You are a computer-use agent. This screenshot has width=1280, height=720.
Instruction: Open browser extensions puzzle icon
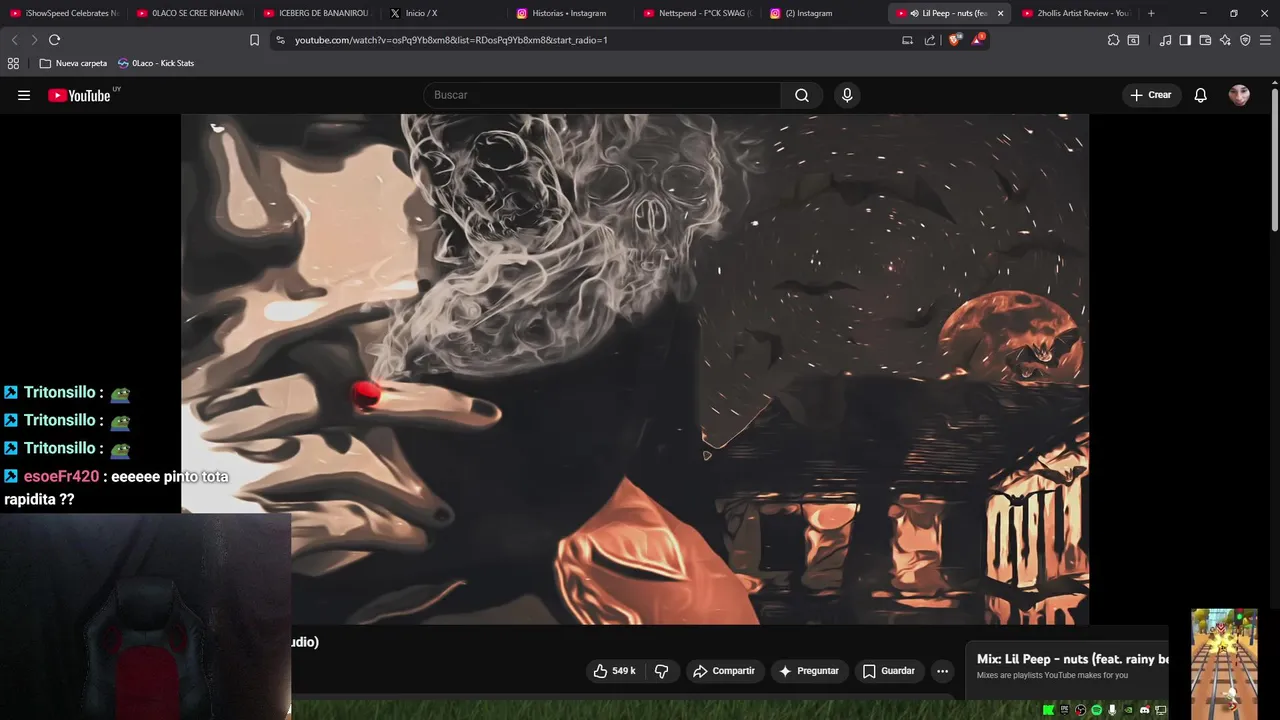1113,40
